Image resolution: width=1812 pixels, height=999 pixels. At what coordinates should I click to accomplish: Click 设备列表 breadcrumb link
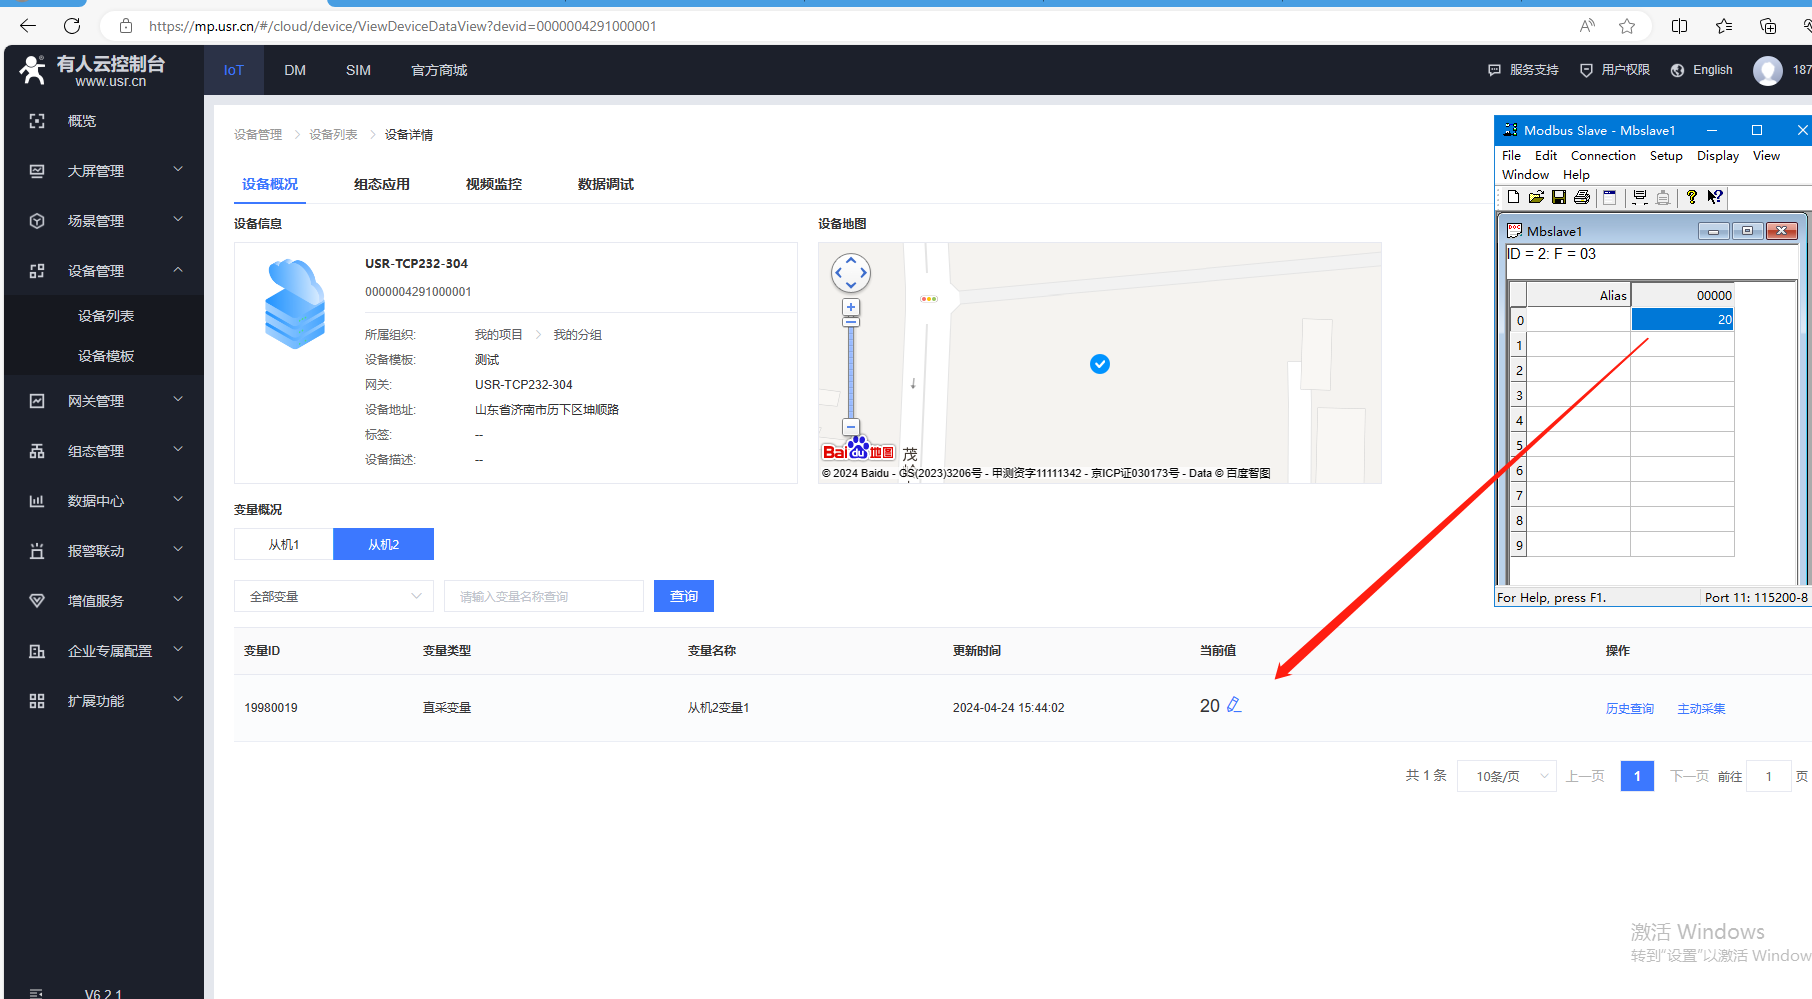pyautogui.click(x=333, y=134)
